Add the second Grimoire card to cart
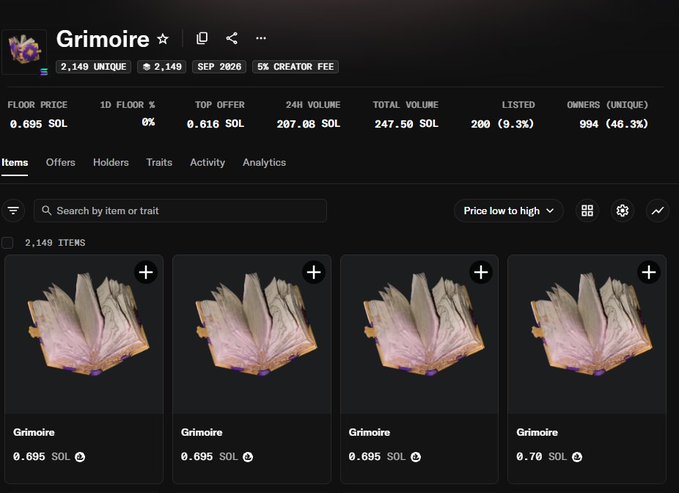679x493 pixels. point(314,272)
